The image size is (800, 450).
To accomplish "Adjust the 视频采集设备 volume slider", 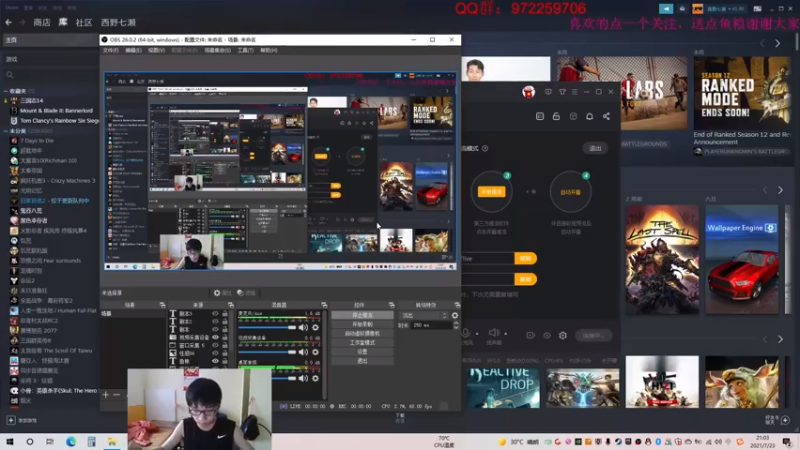I will 267,352.
